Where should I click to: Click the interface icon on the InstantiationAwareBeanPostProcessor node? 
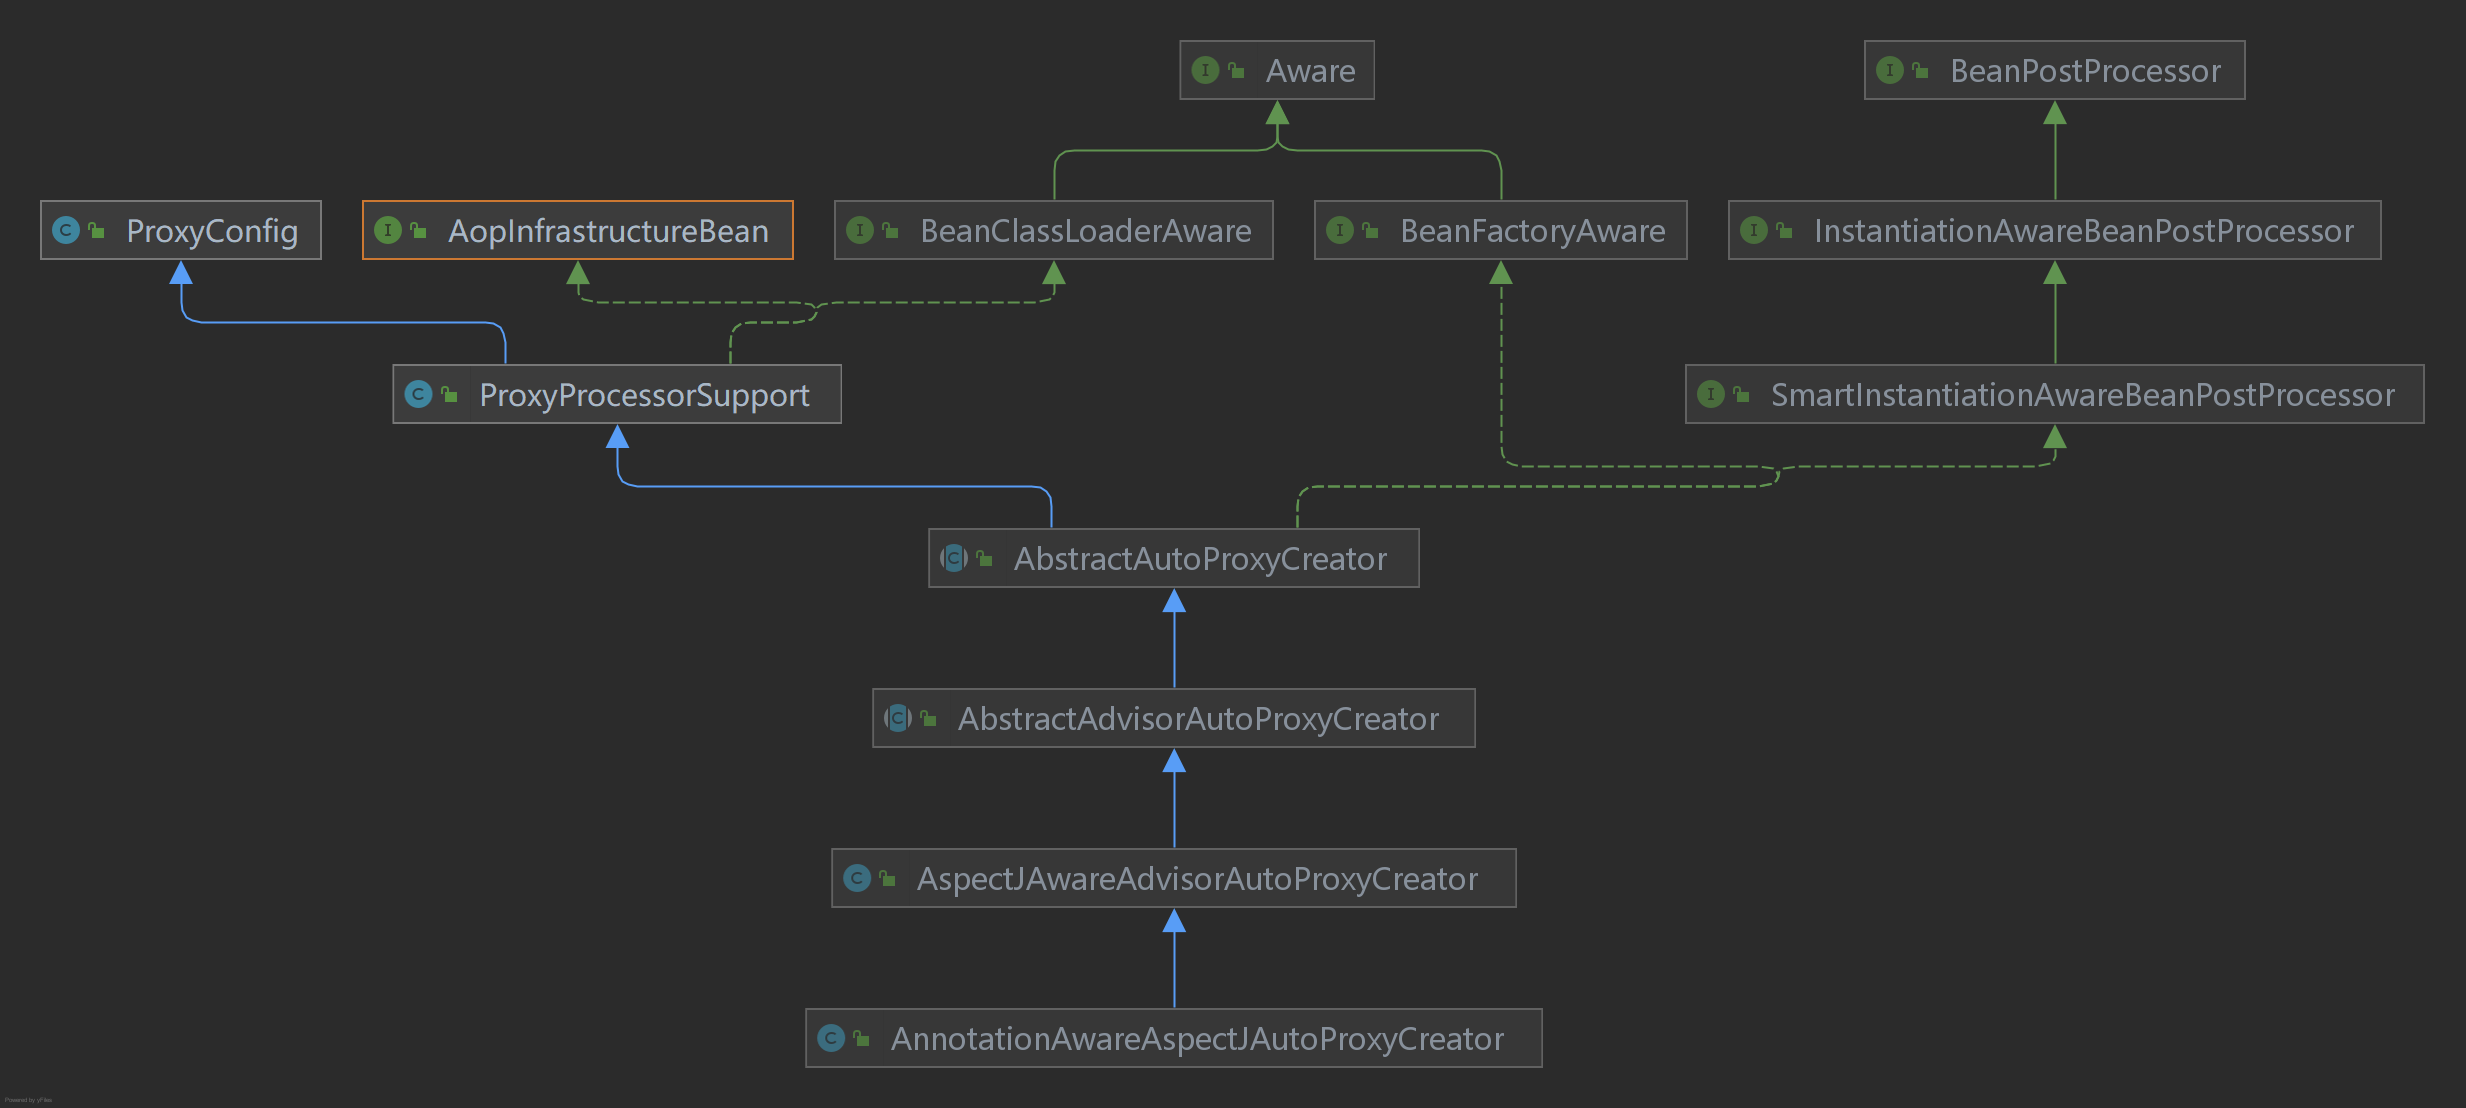1753,230
